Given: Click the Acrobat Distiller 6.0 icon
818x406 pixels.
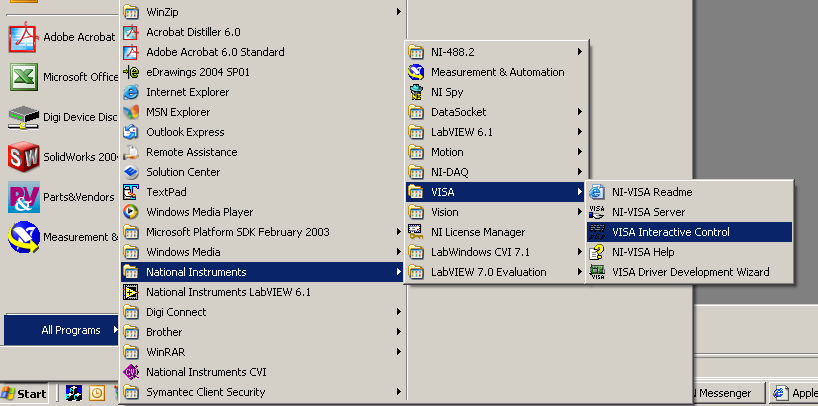Looking at the screenshot, I should point(130,32).
